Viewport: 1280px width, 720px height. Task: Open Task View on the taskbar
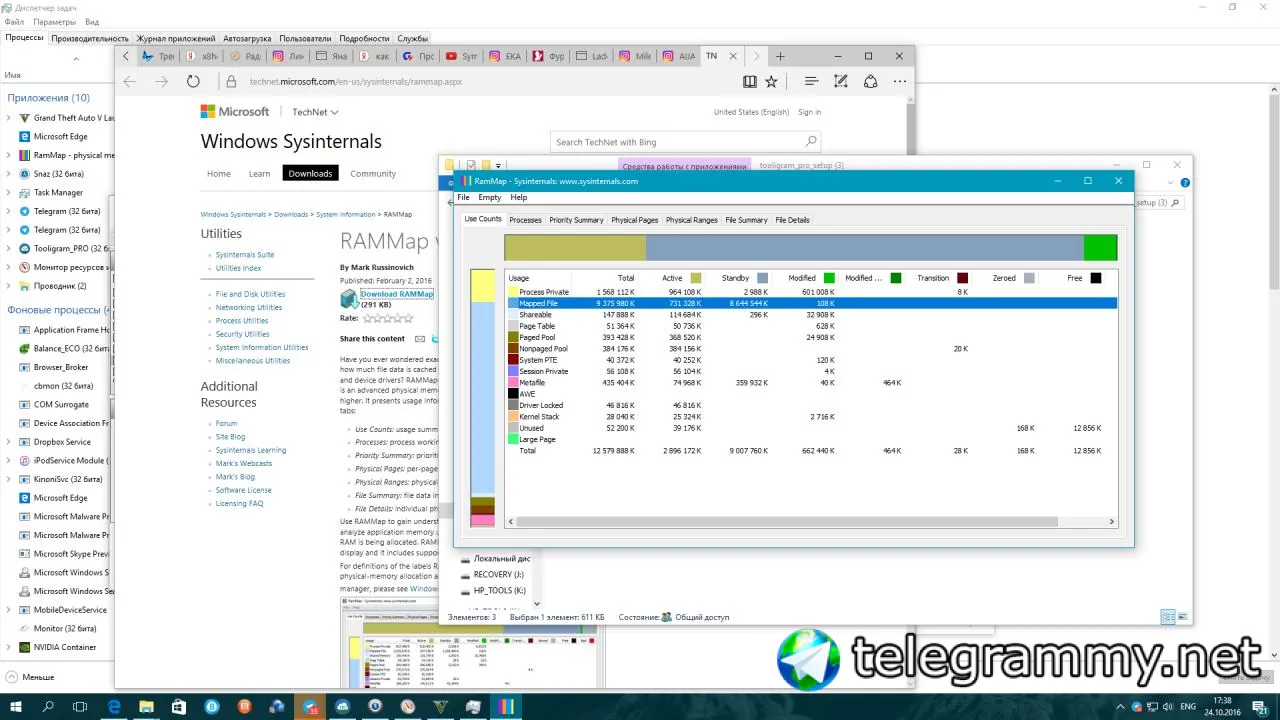pyautogui.click(x=81, y=707)
